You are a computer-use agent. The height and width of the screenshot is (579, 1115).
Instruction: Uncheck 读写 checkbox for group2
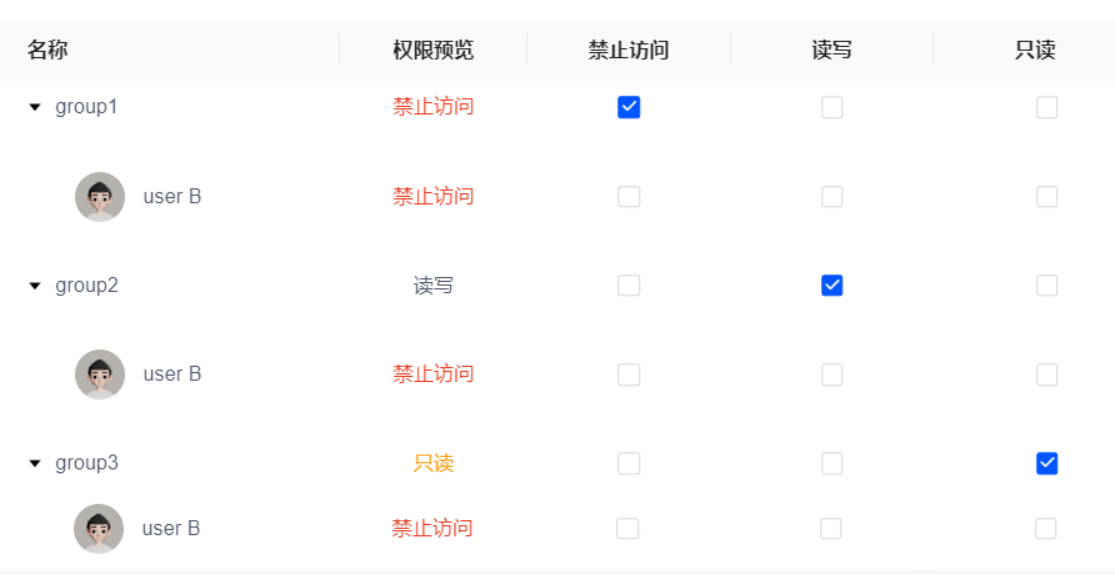point(832,286)
